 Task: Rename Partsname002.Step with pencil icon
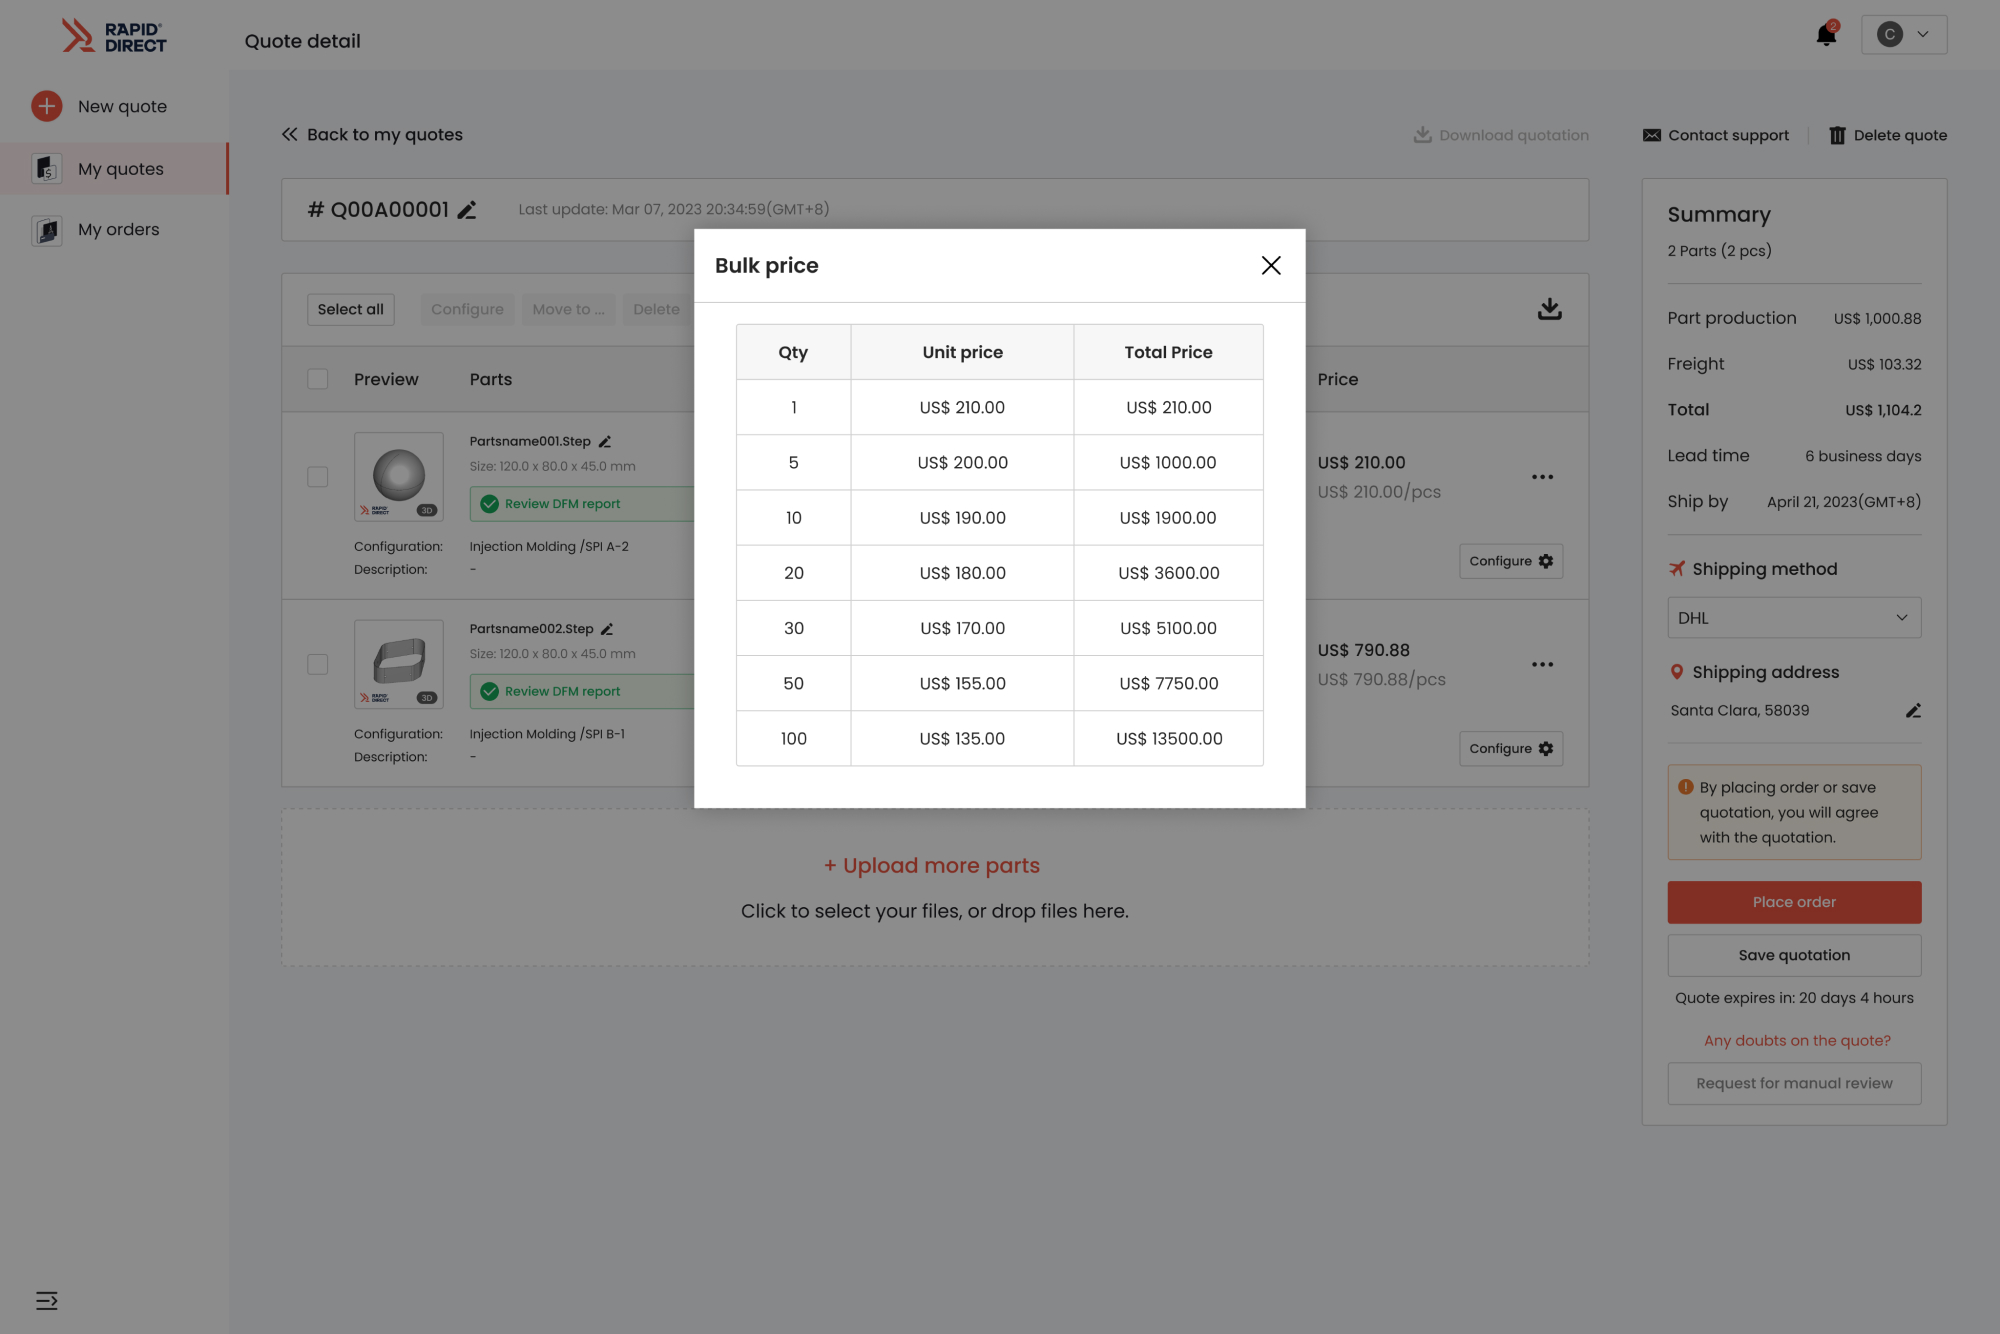(607, 629)
